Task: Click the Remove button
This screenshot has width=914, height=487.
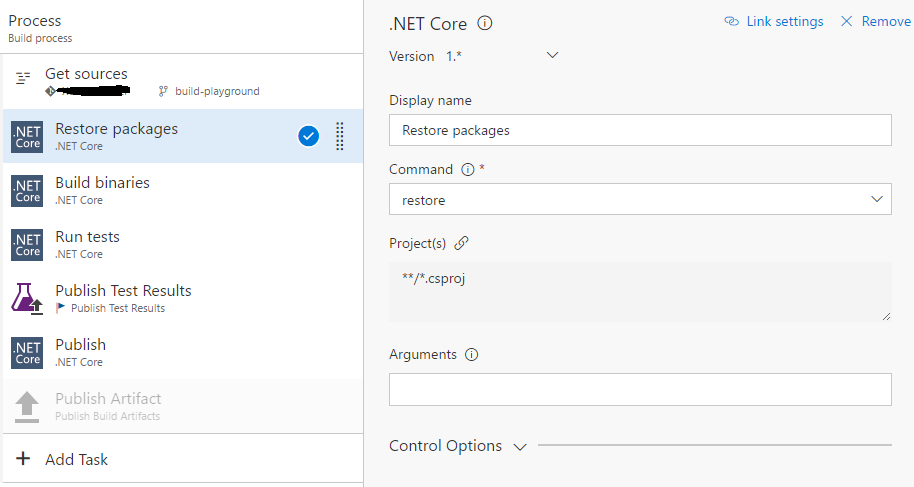Action: 875,22
